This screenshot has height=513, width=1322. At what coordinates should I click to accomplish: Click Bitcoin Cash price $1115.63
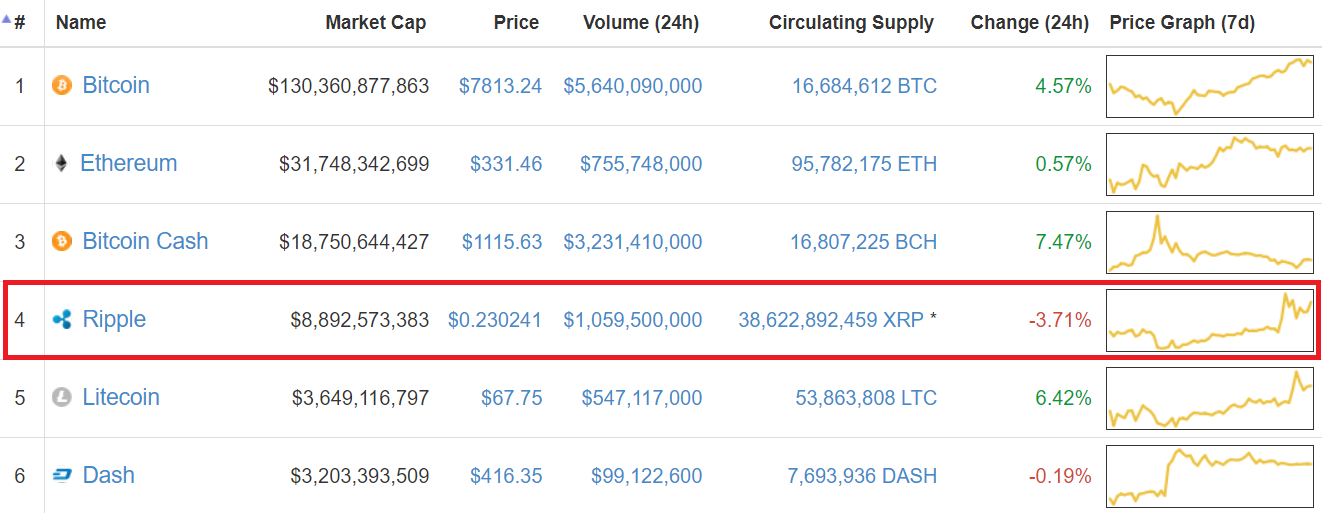[502, 242]
